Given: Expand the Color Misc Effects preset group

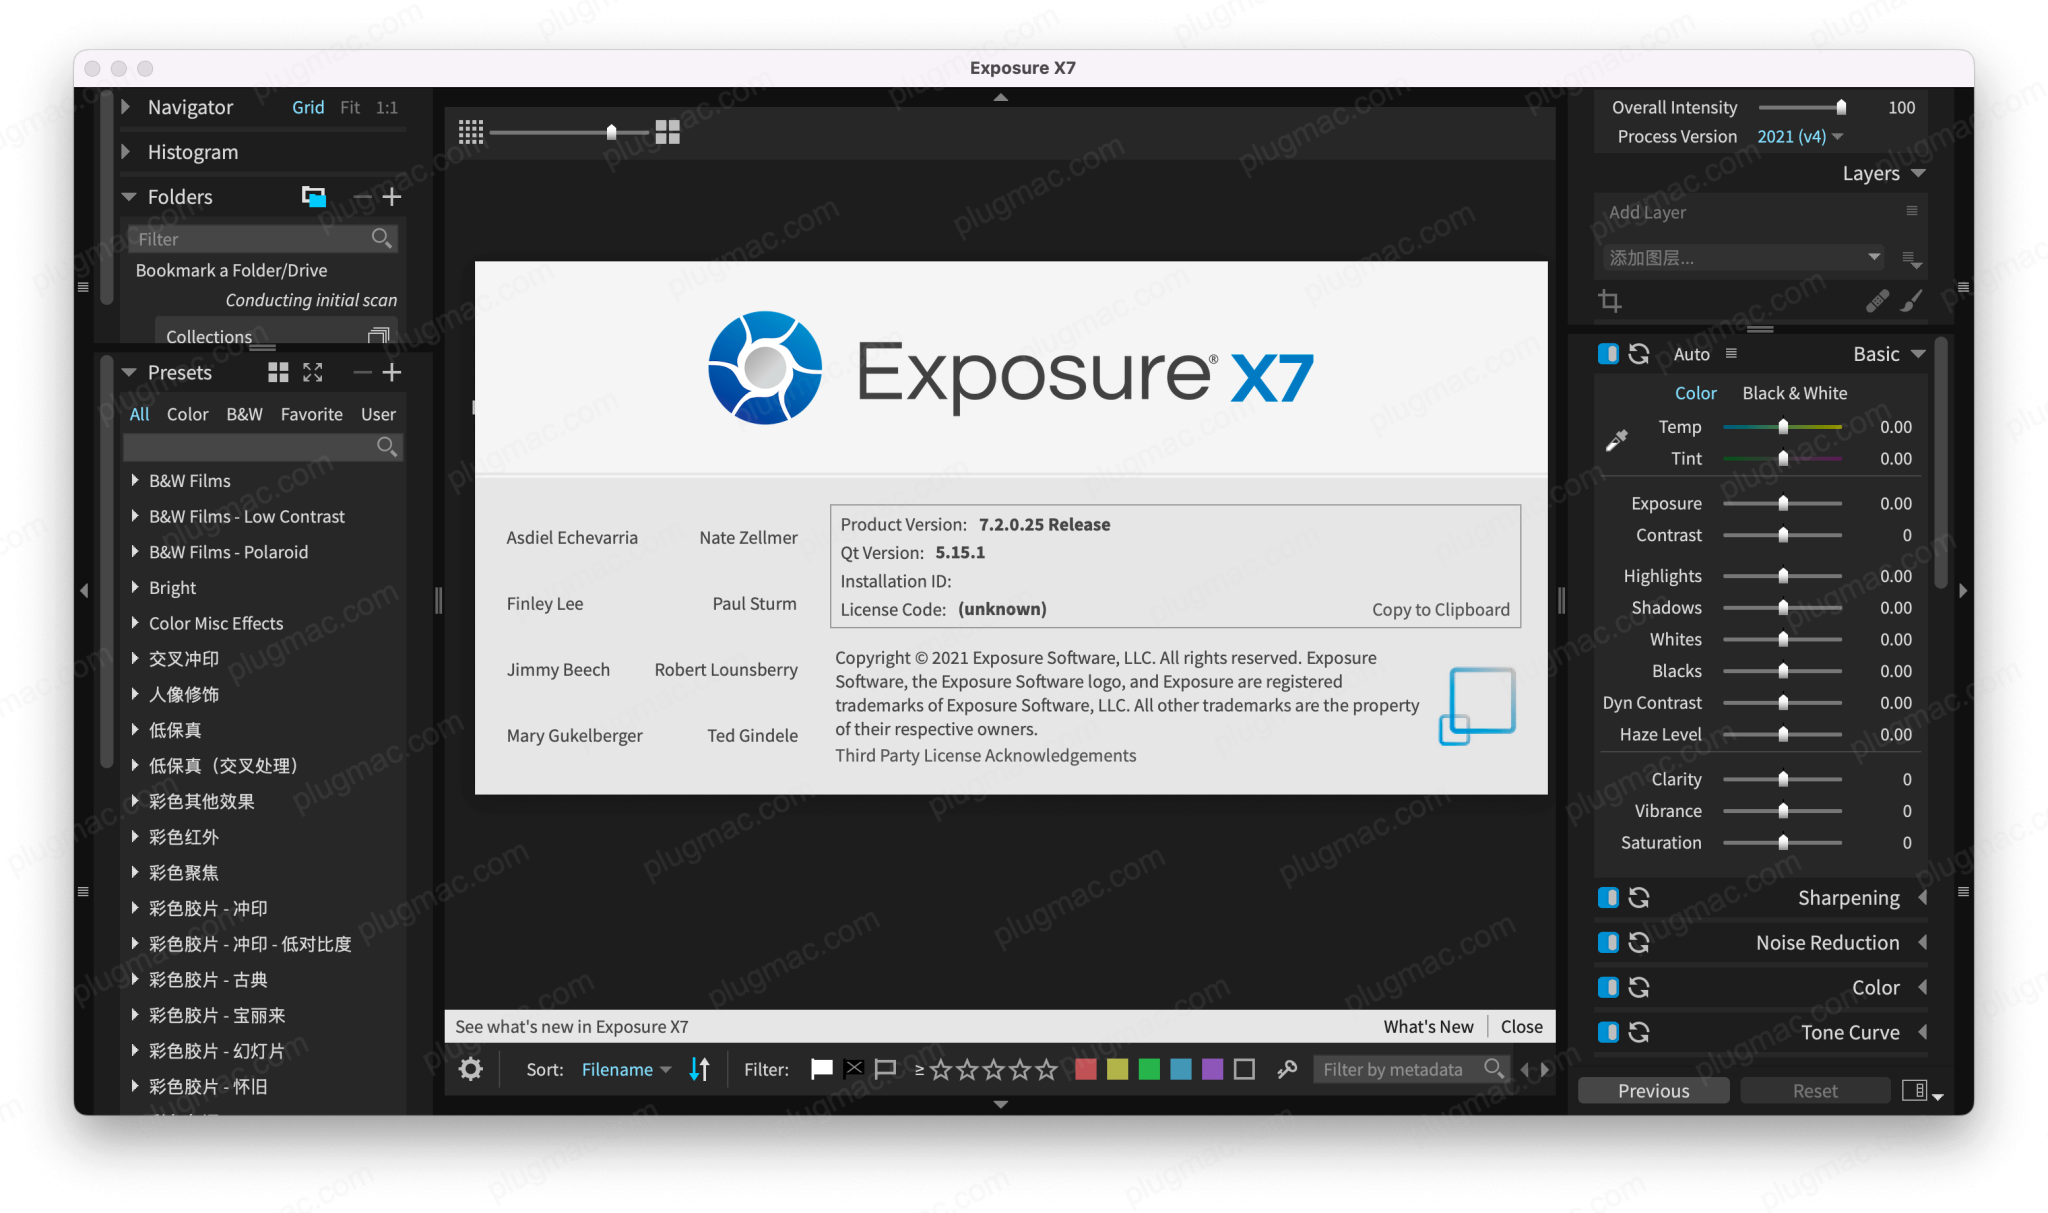Looking at the screenshot, I should pos(134,623).
